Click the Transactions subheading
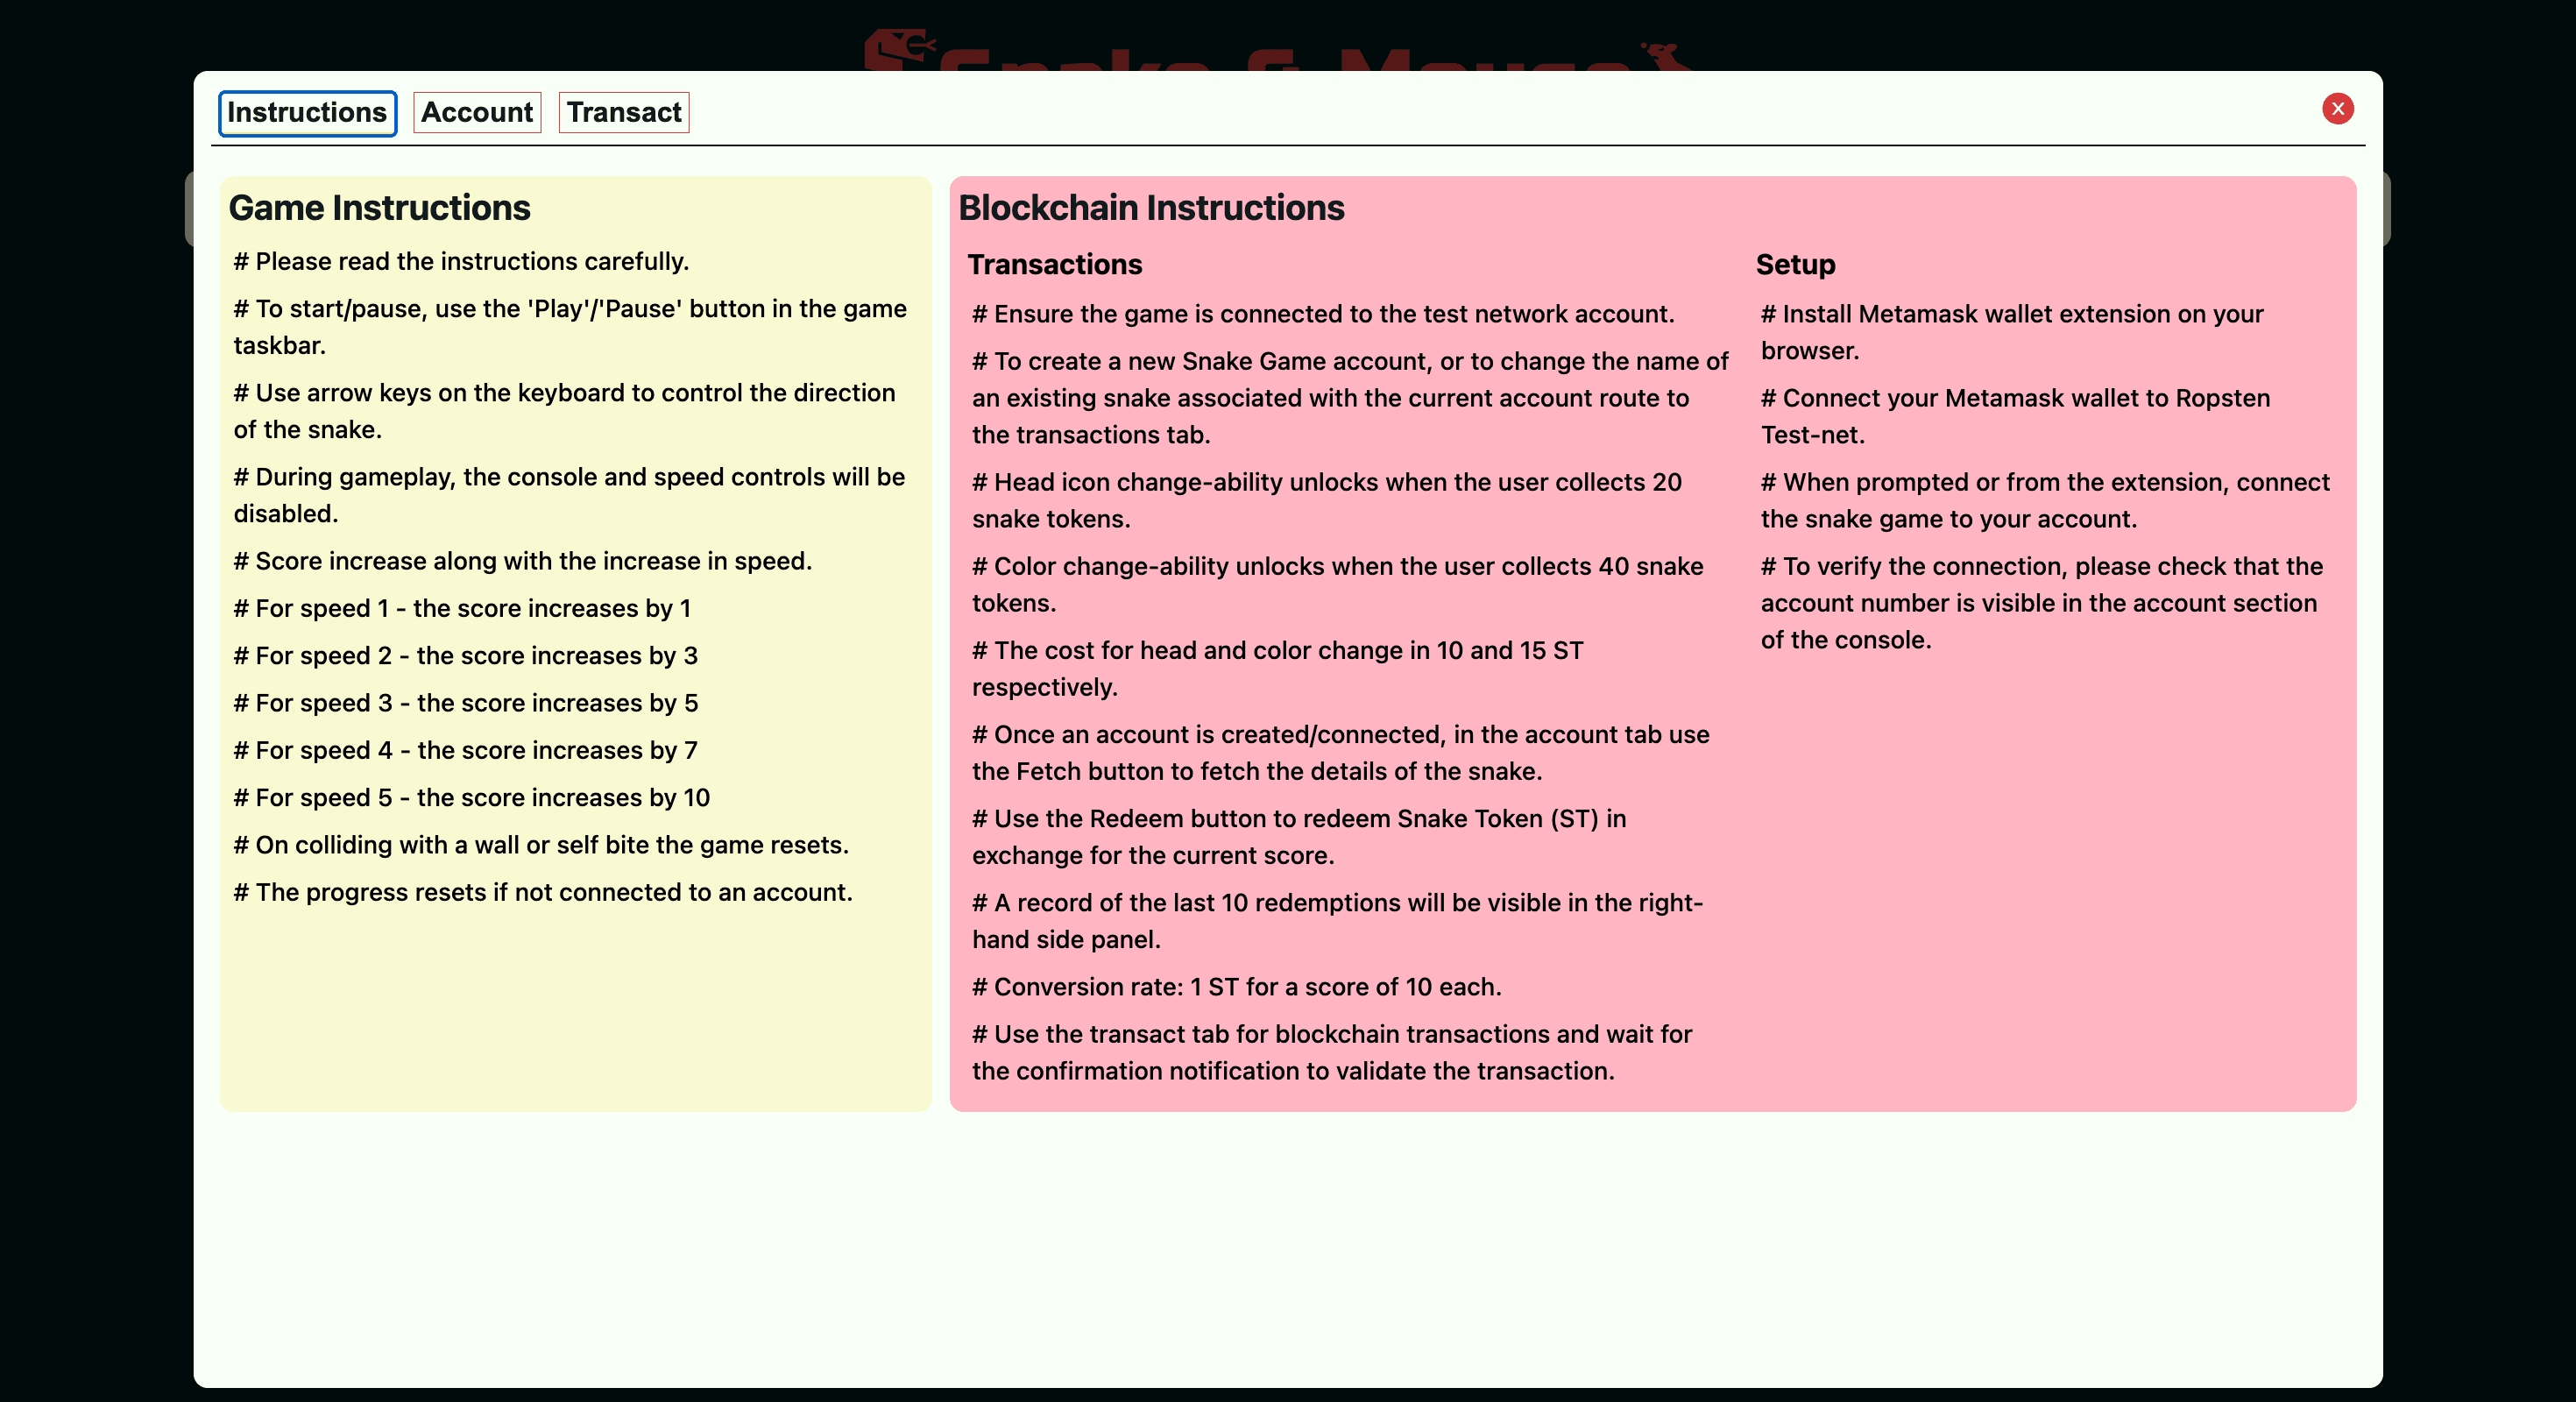 [x=1054, y=264]
